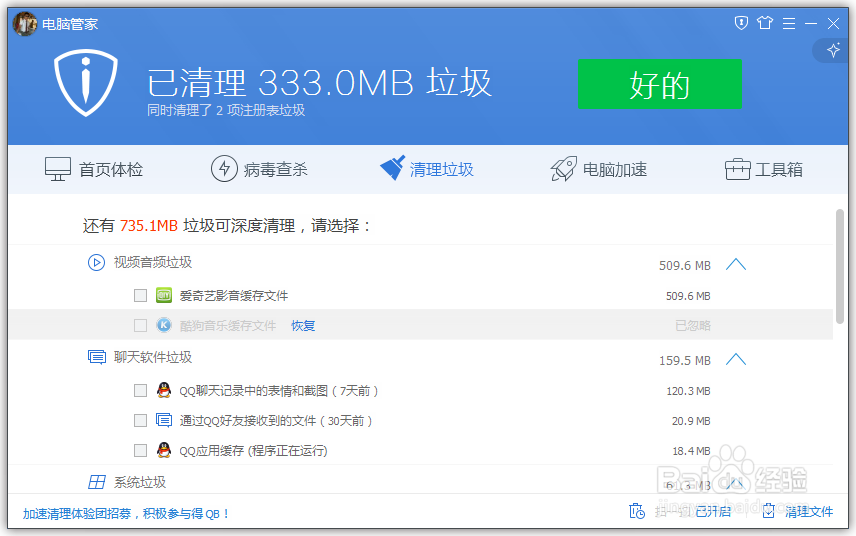Click the 清理文件 link
Screen dimensions: 856x536
(809, 512)
